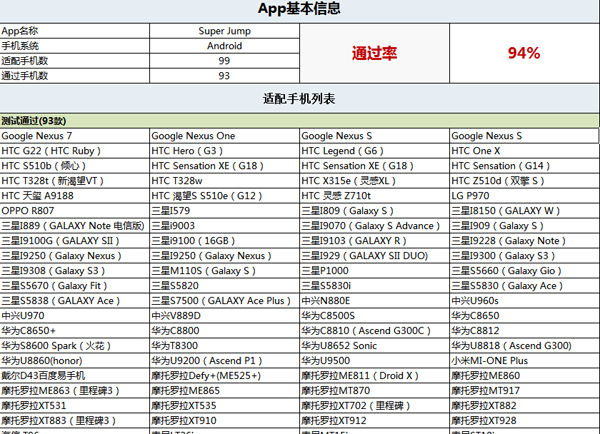
Task: Select the "HTC 渴望S S510e ( G12 )" cell
Action: (x=224, y=196)
